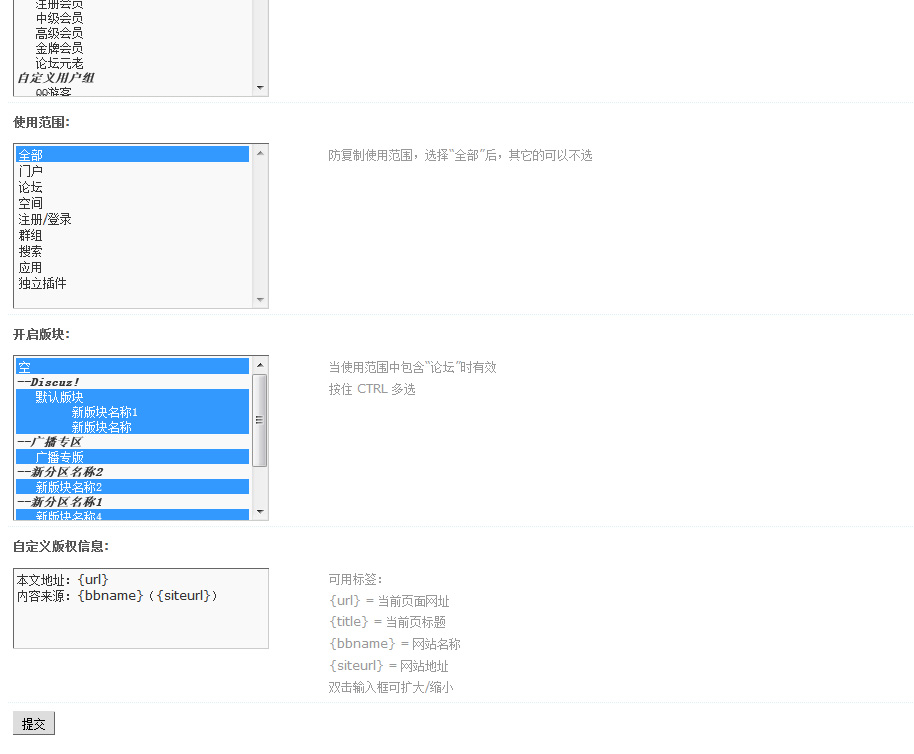The height and width of the screenshot is (754, 914).
Task: Select 新版块名称2 in the forum list
Action: point(132,487)
